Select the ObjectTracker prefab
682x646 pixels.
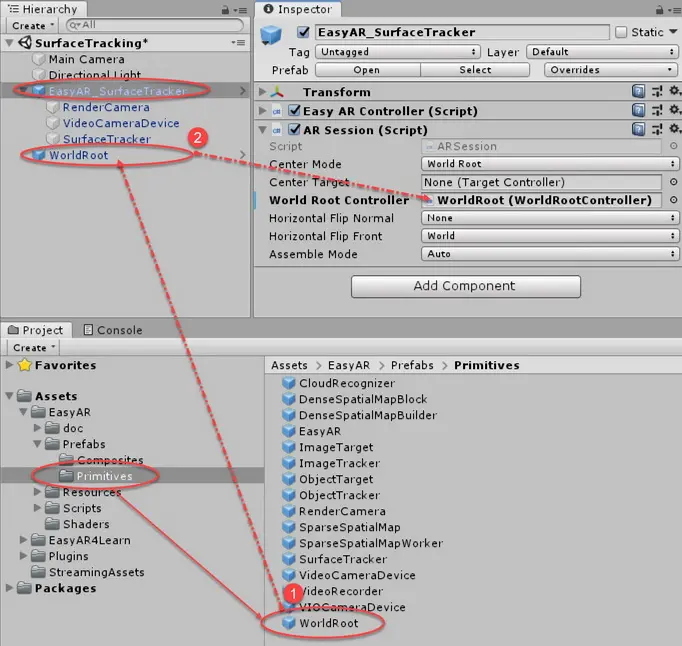click(x=331, y=495)
